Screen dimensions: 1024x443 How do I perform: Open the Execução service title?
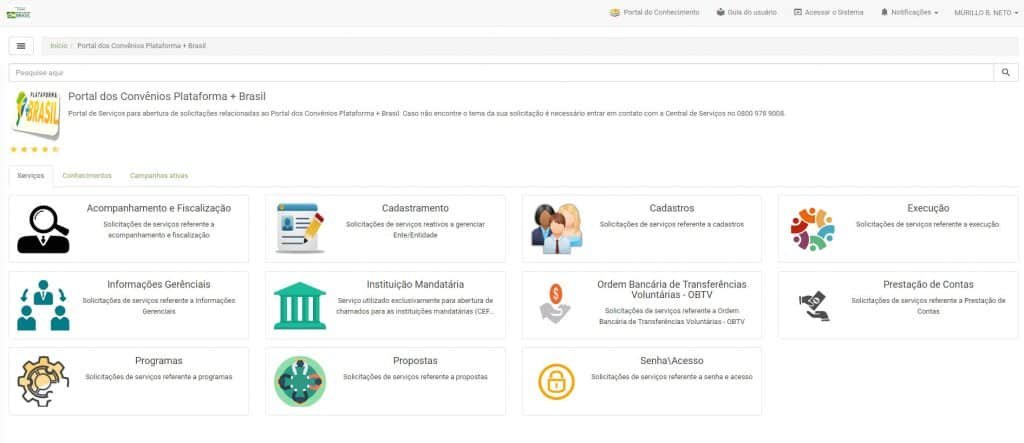[928, 208]
